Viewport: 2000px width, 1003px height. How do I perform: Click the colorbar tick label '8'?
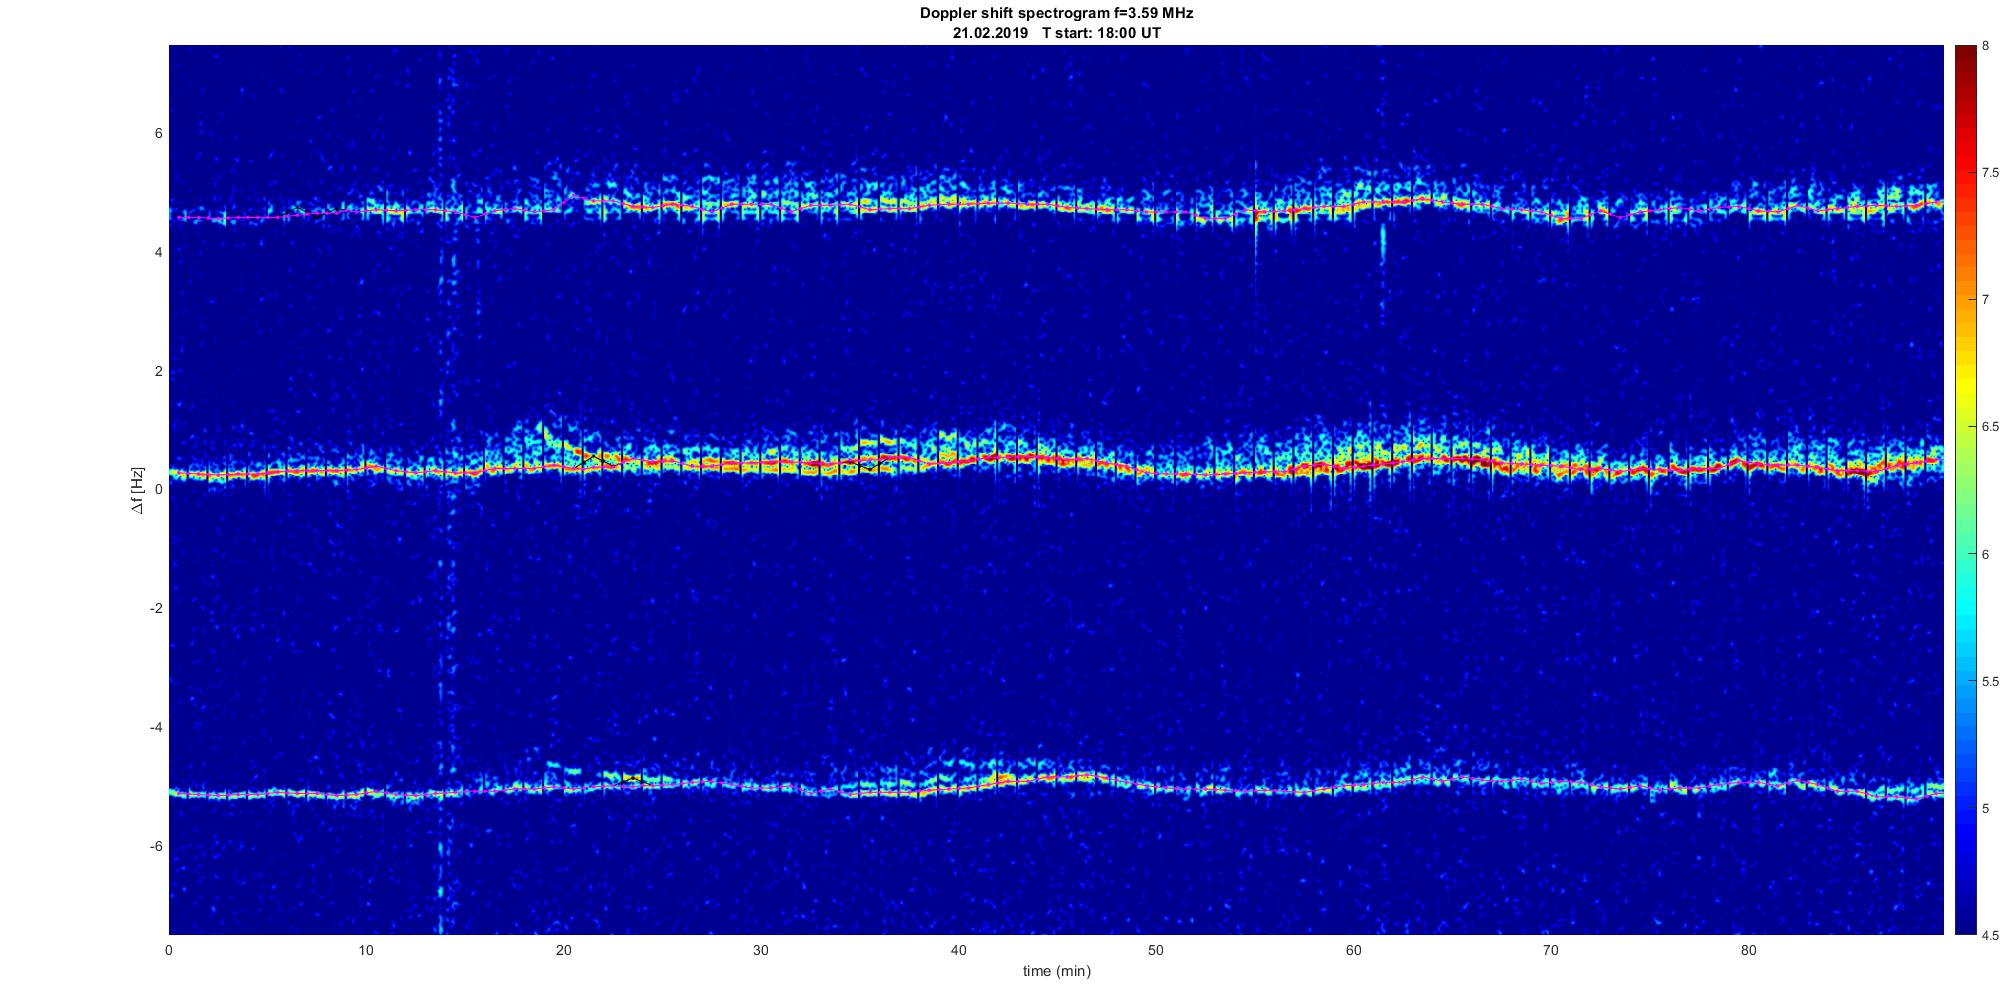1985,46
